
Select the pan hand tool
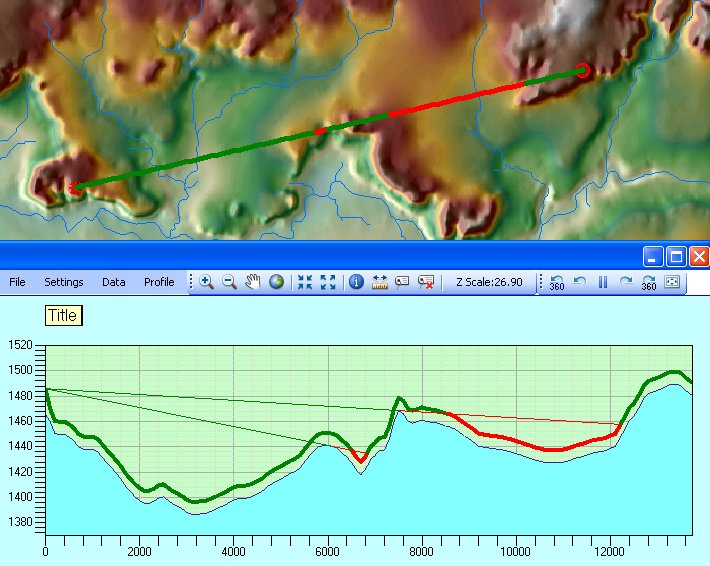click(x=252, y=282)
